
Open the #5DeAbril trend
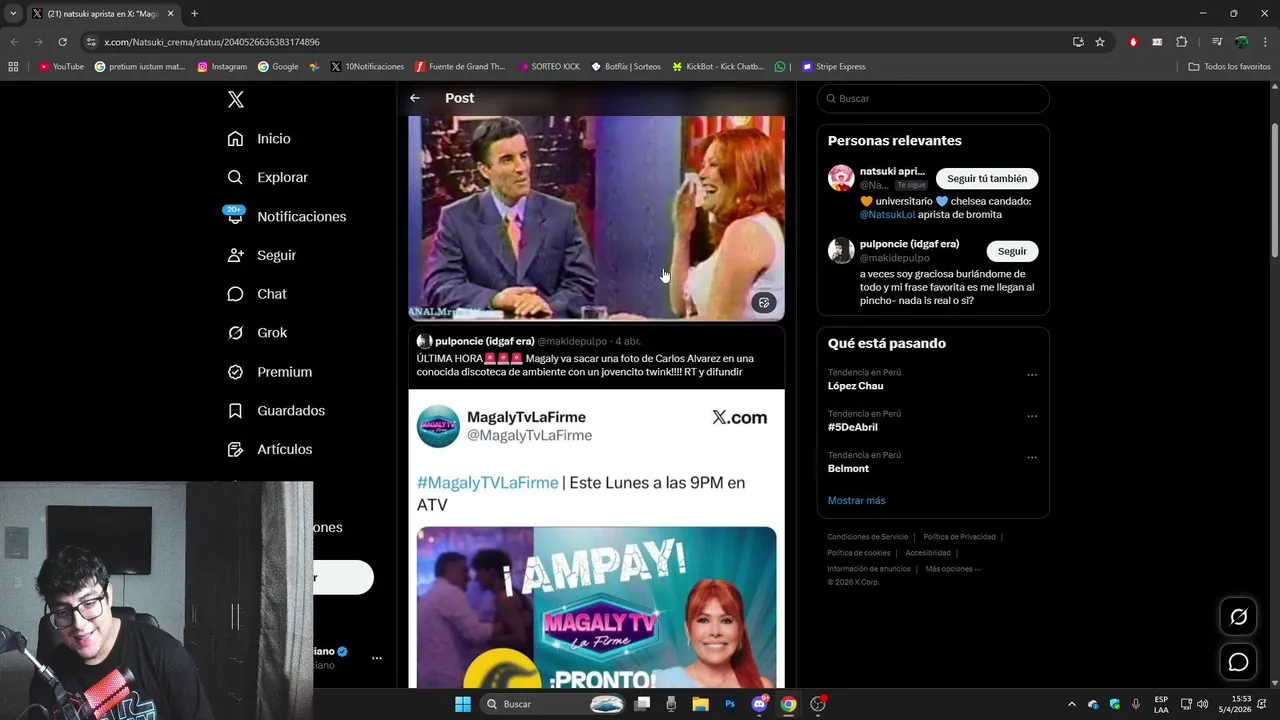point(852,427)
